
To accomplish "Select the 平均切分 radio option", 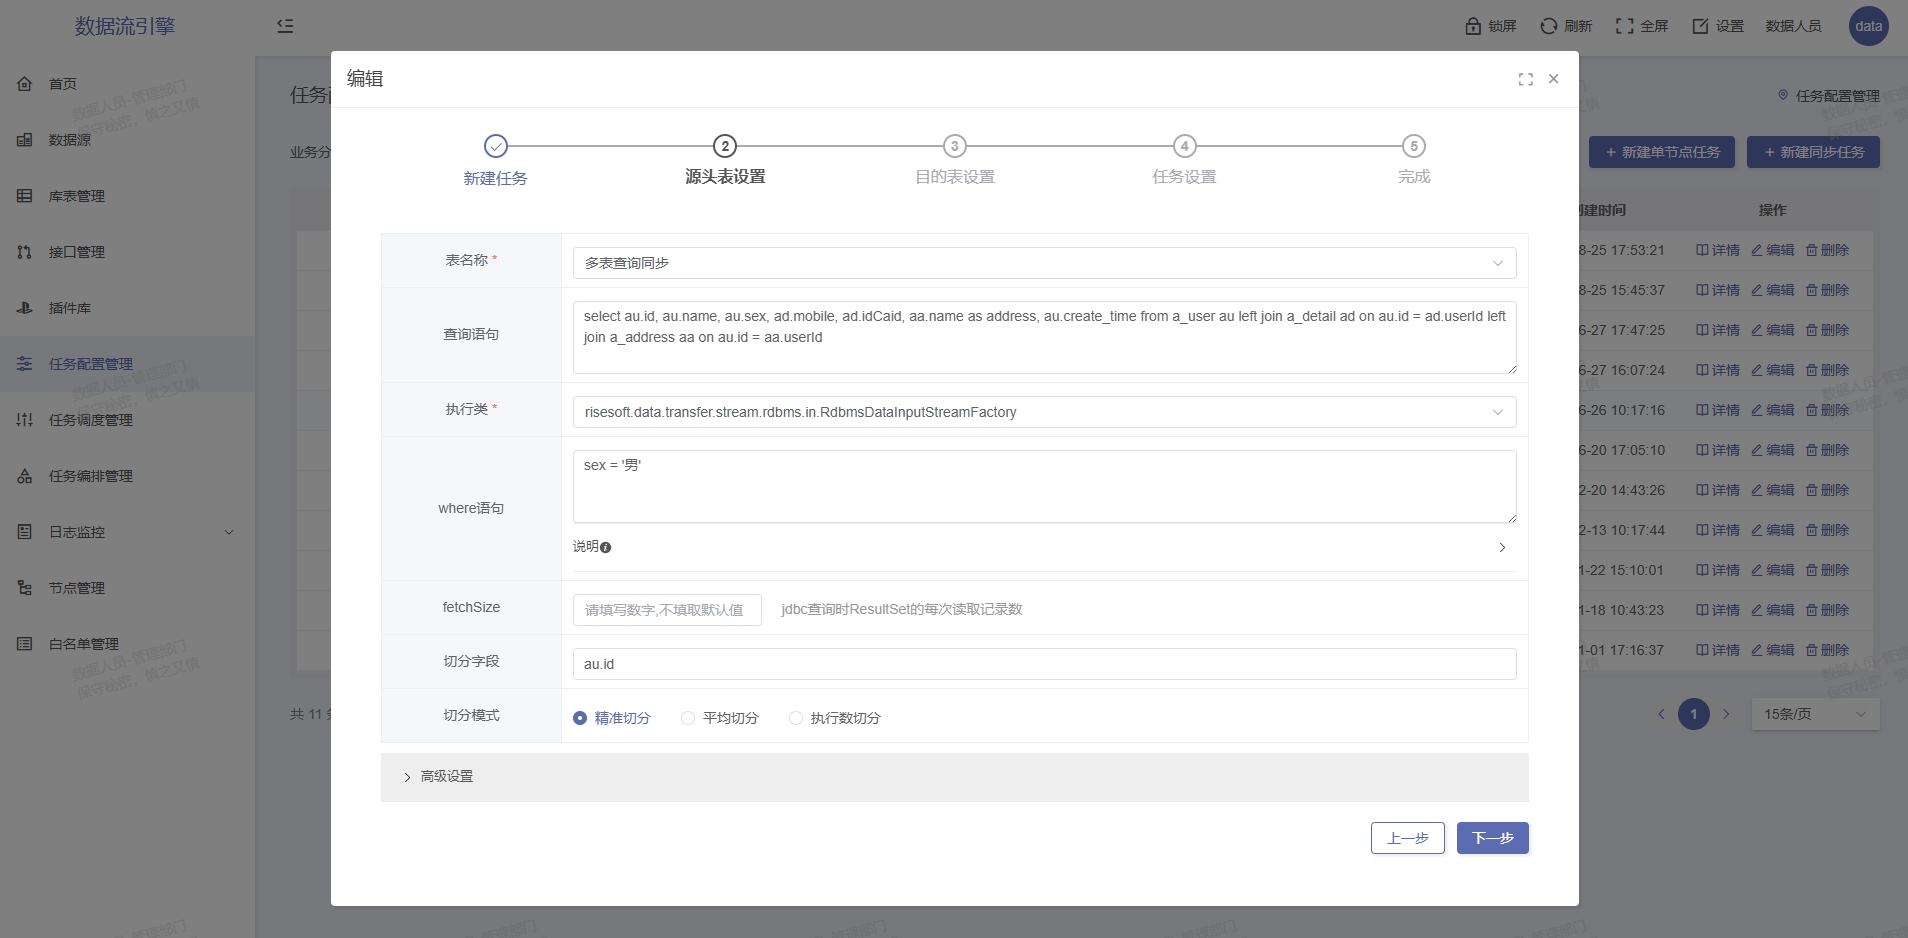I will [x=688, y=718].
